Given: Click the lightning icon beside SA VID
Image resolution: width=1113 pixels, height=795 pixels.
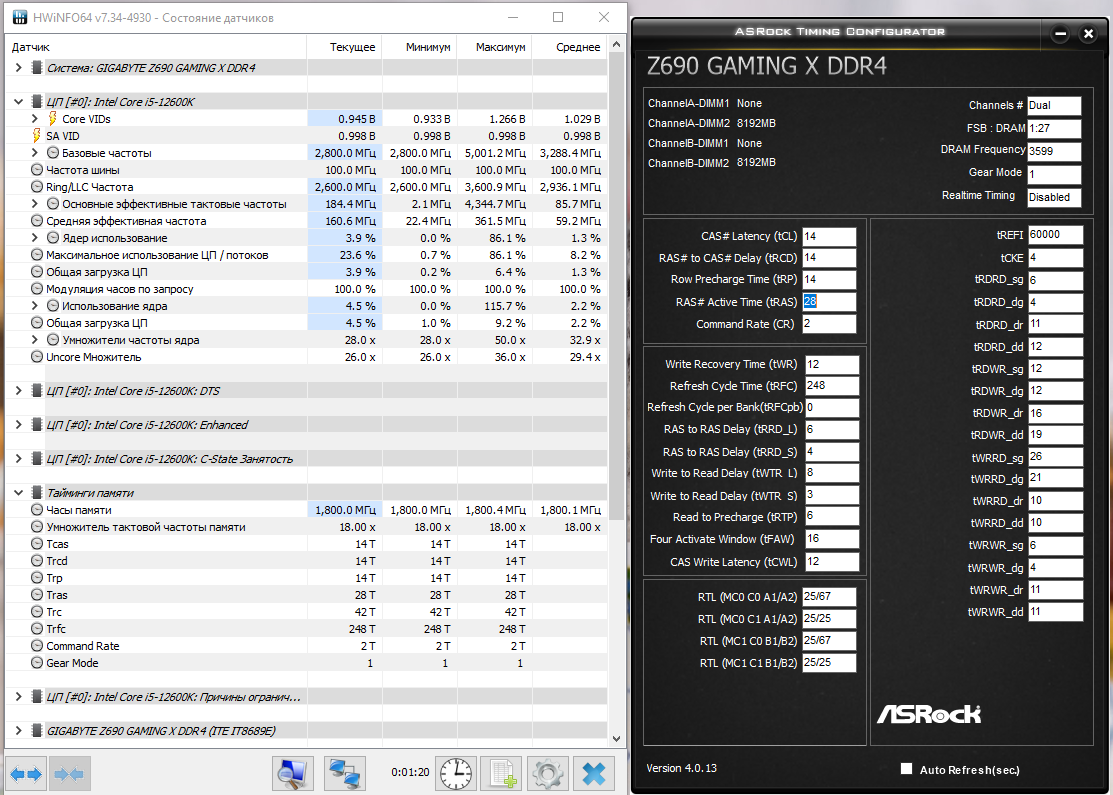Looking at the screenshot, I should tap(36, 136).
